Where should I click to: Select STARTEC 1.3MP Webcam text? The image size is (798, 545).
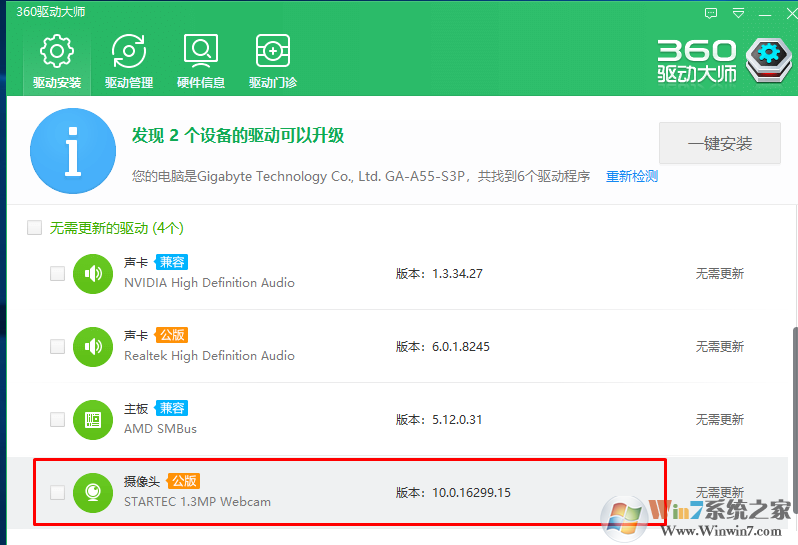pyautogui.click(x=197, y=502)
